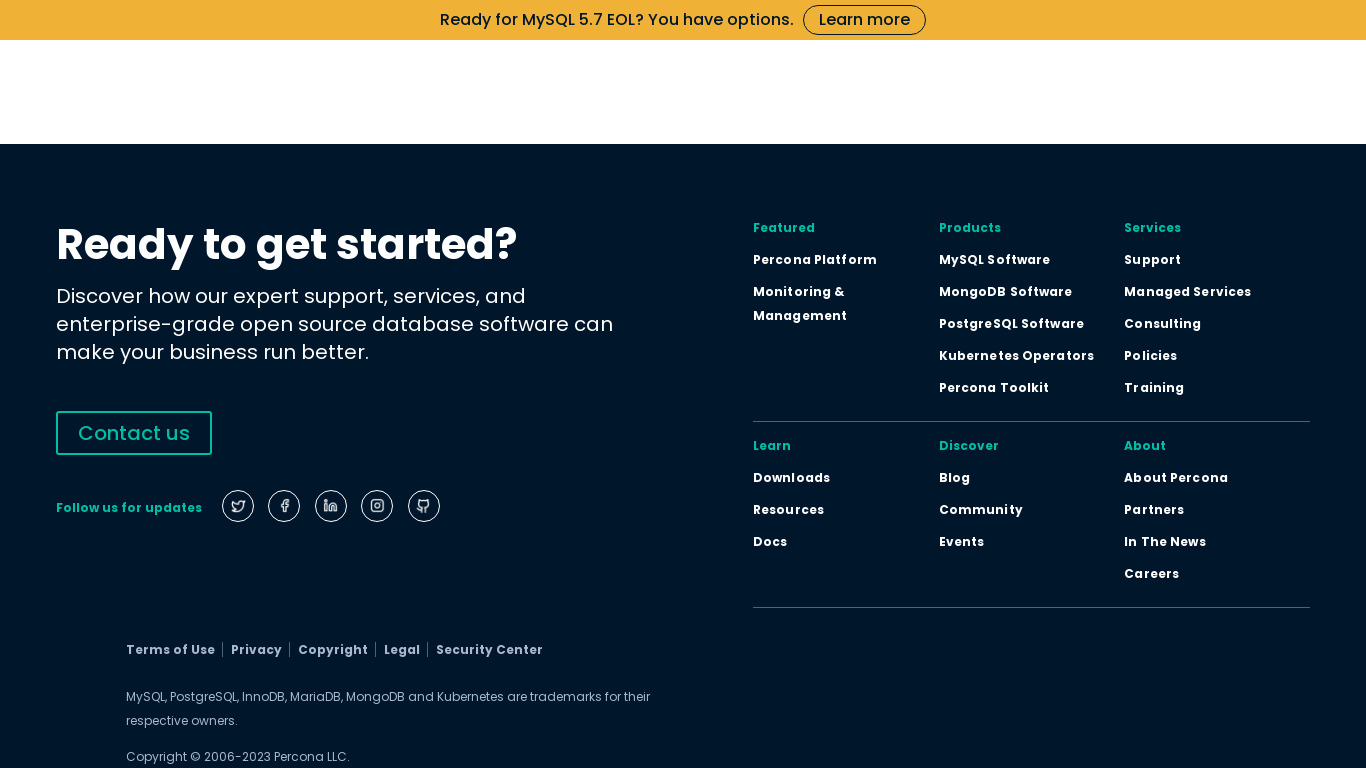Screen dimensions: 1366x768
Task: Open Terms of Use link
Action: pos(170,650)
